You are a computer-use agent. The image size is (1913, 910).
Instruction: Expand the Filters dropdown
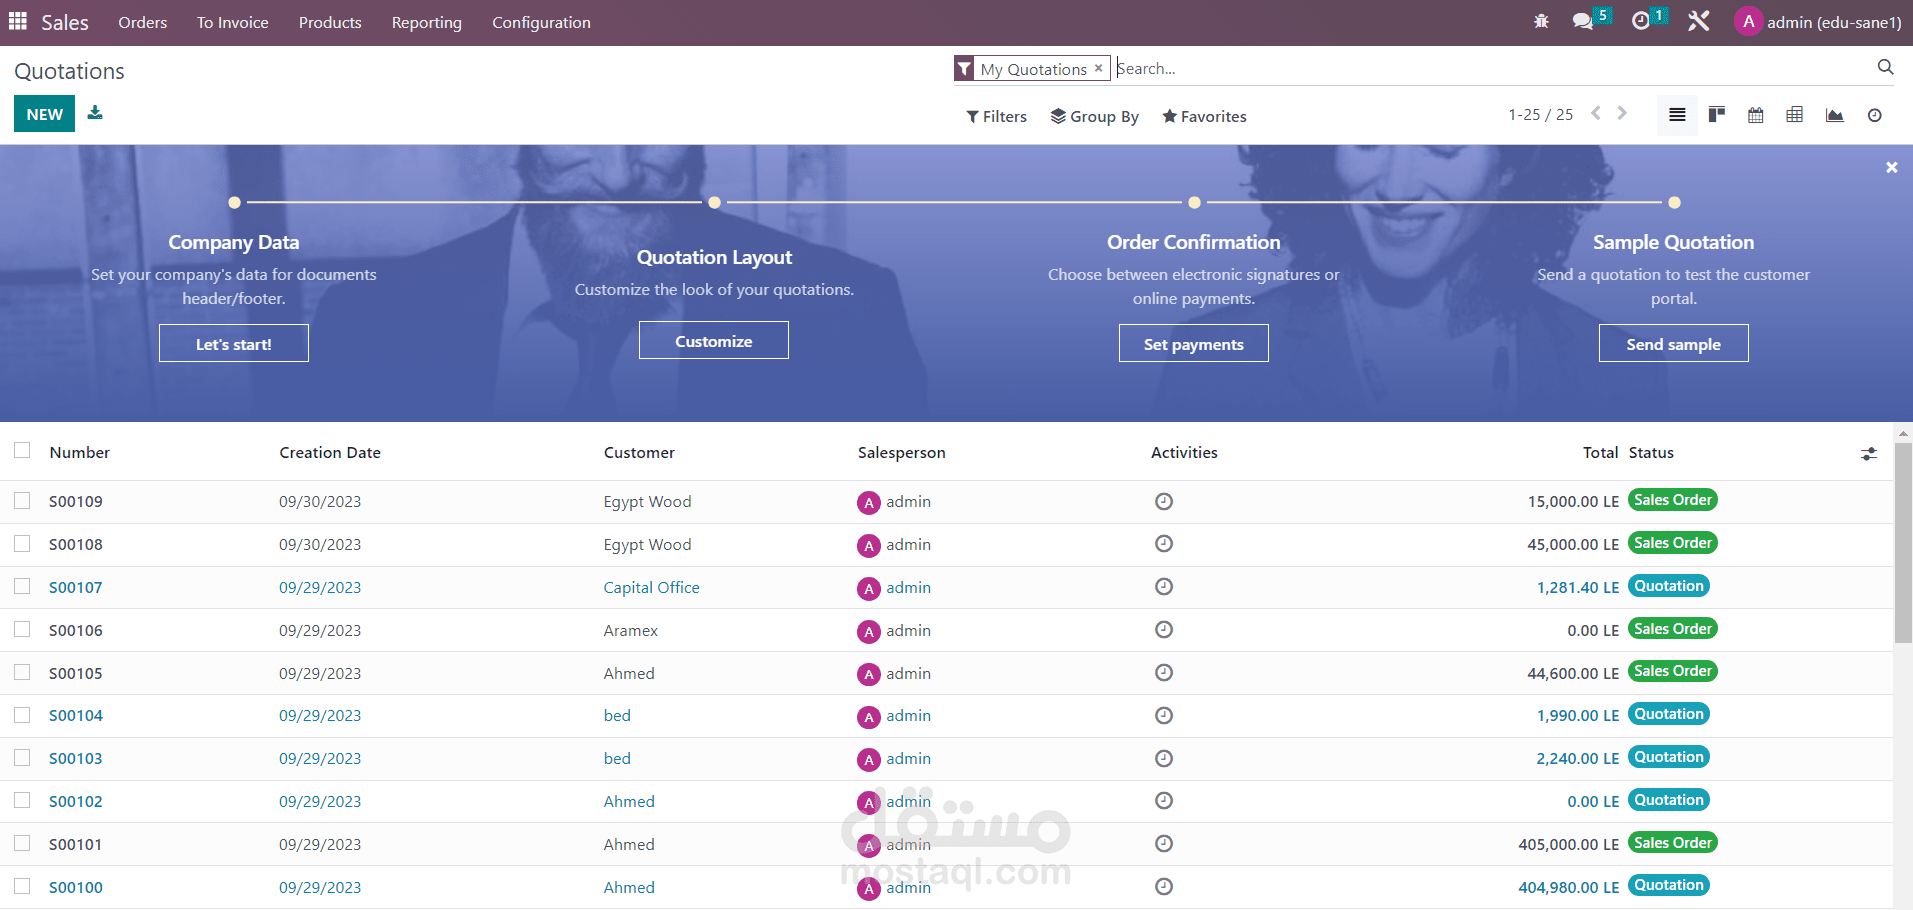[x=996, y=116]
